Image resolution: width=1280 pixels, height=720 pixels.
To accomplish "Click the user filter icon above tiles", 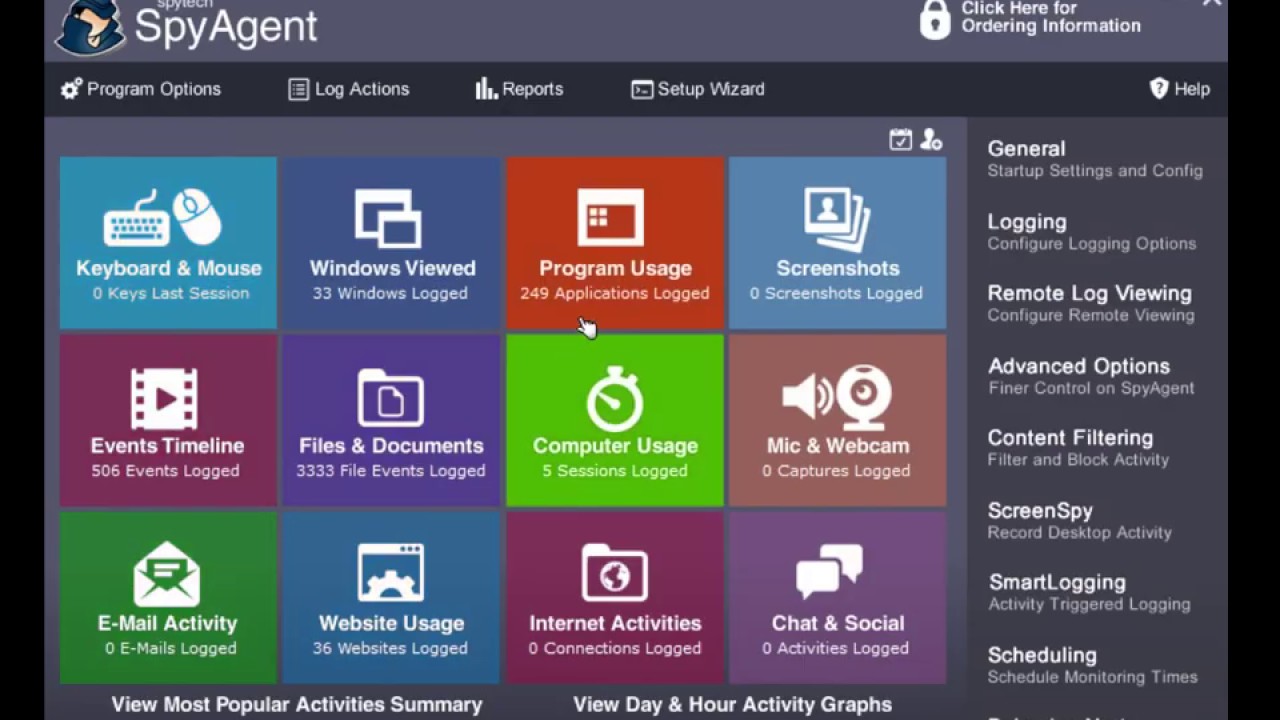I will 931,140.
